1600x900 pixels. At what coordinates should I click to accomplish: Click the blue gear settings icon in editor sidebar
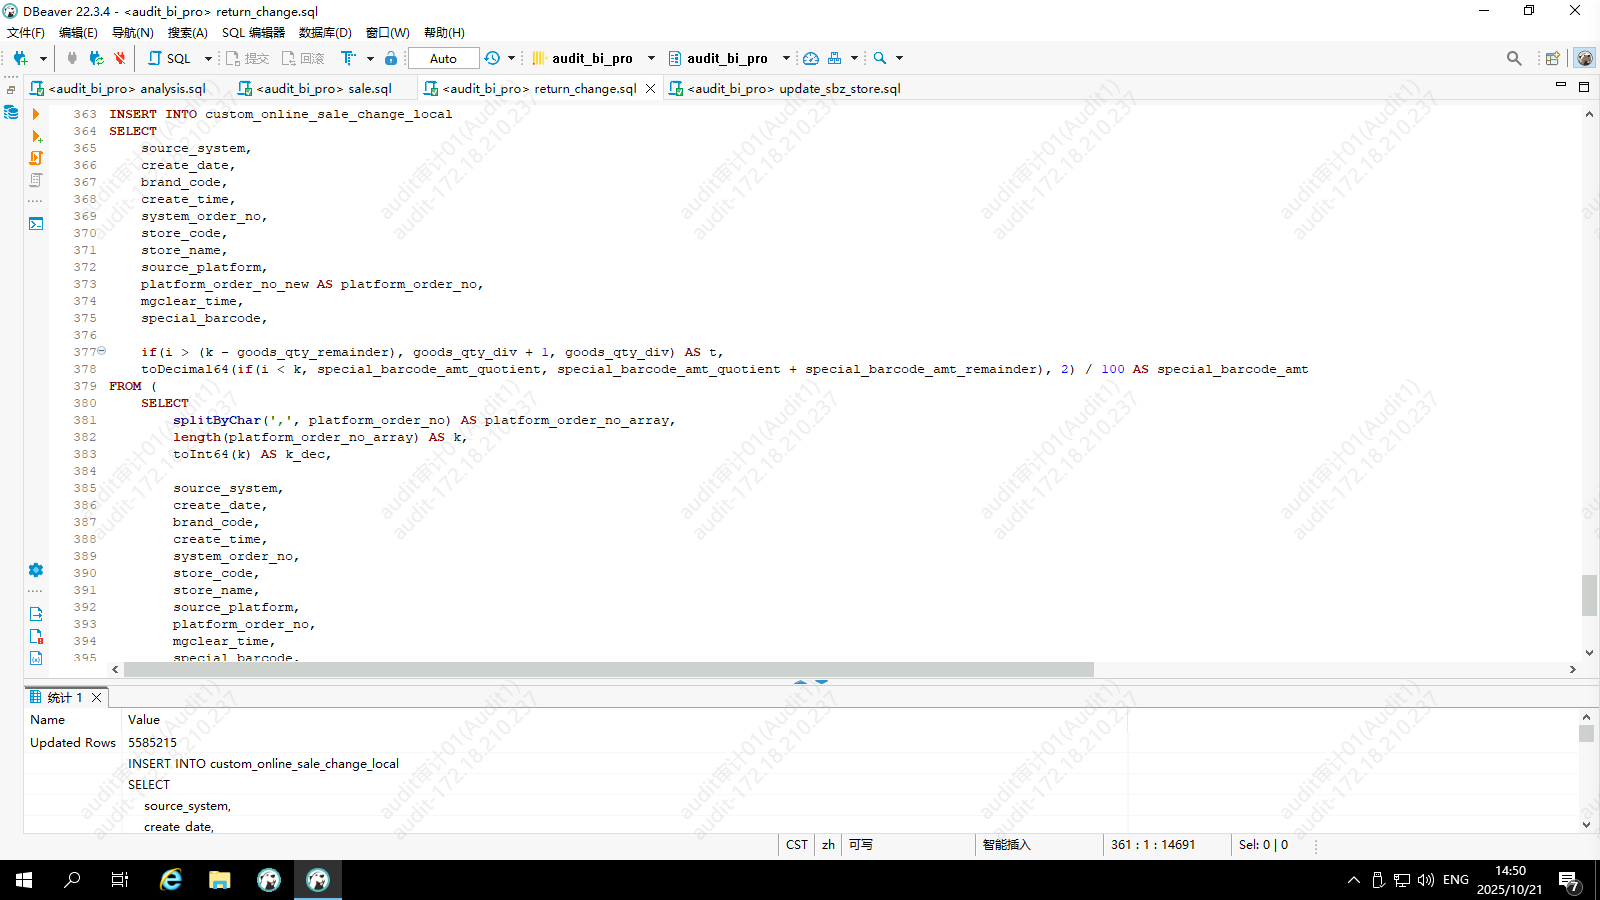(36, 570)
